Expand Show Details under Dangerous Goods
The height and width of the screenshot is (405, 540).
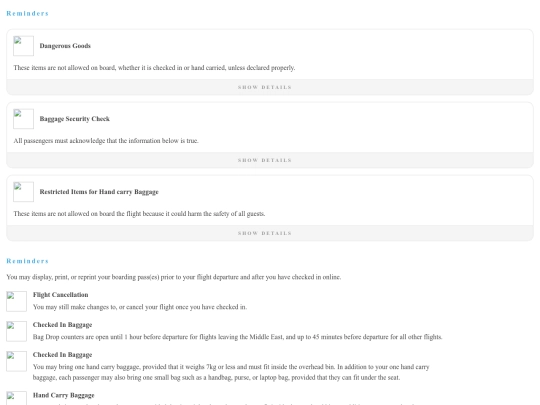click(x=264, y=87)
